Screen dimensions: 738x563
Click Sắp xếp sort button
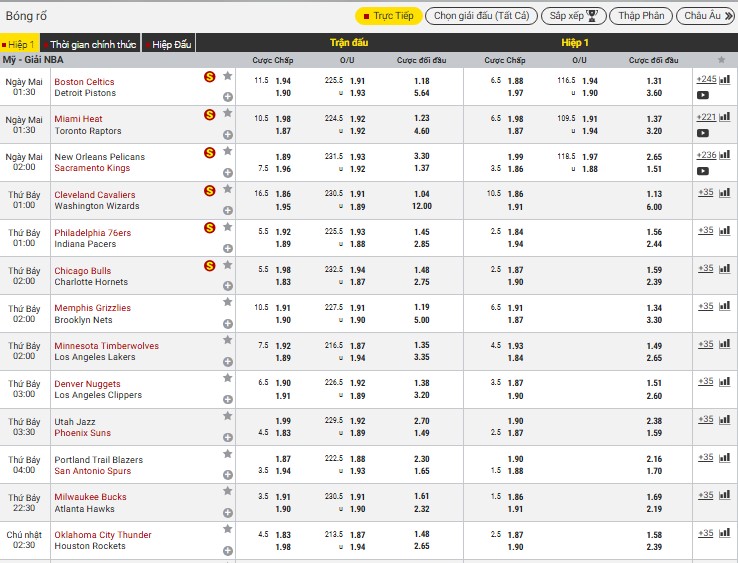(x=574, y=16)
